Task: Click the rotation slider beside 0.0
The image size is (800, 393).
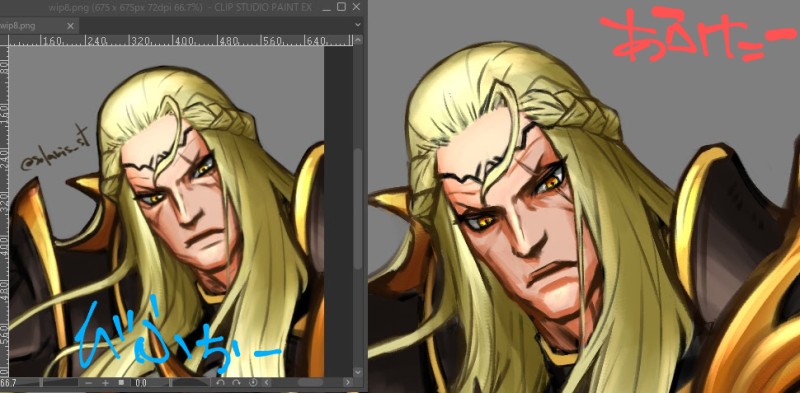Action: coord(190,383)
